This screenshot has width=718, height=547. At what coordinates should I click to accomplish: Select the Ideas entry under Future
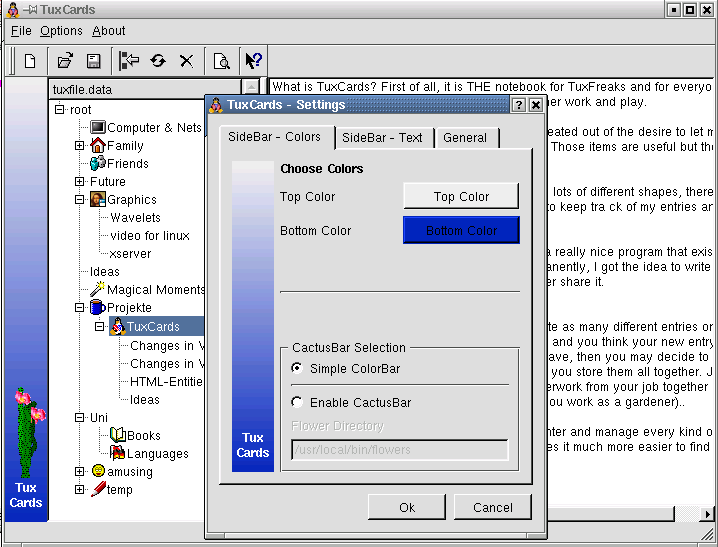[x=105, y=271]
